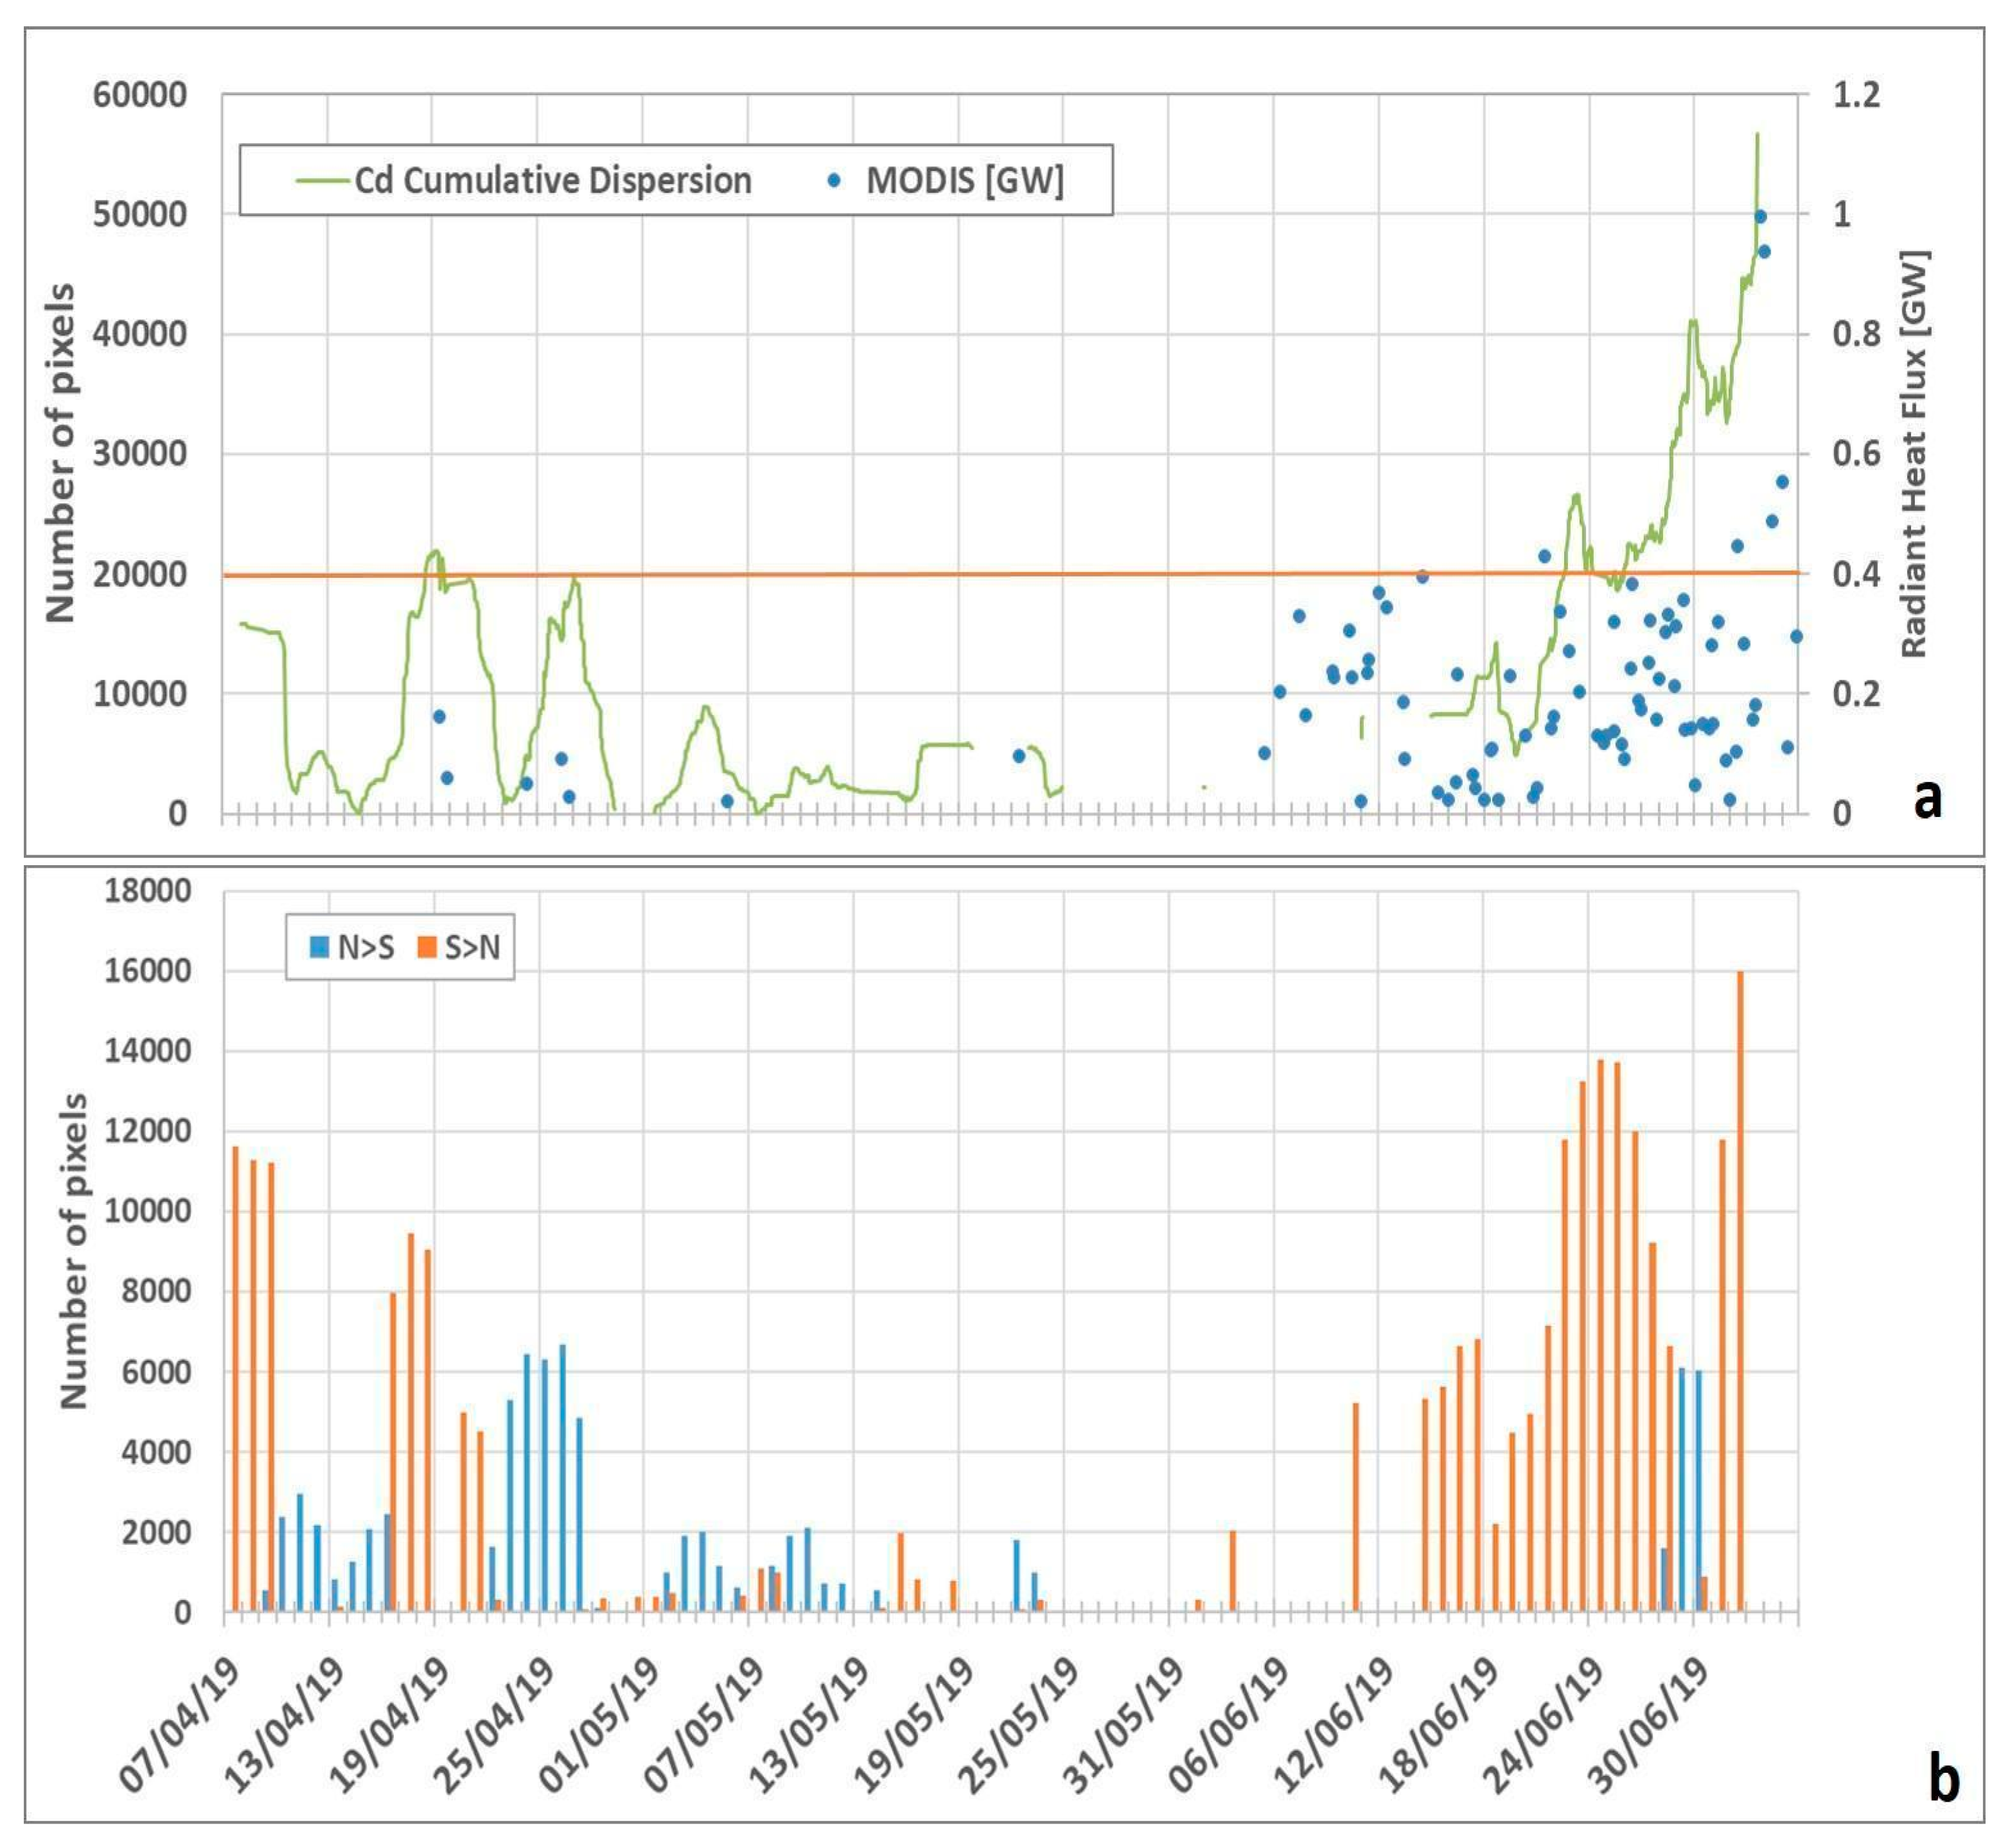
Task: Click the 1.2 right axis label
Action: [x=1856, y=95]
